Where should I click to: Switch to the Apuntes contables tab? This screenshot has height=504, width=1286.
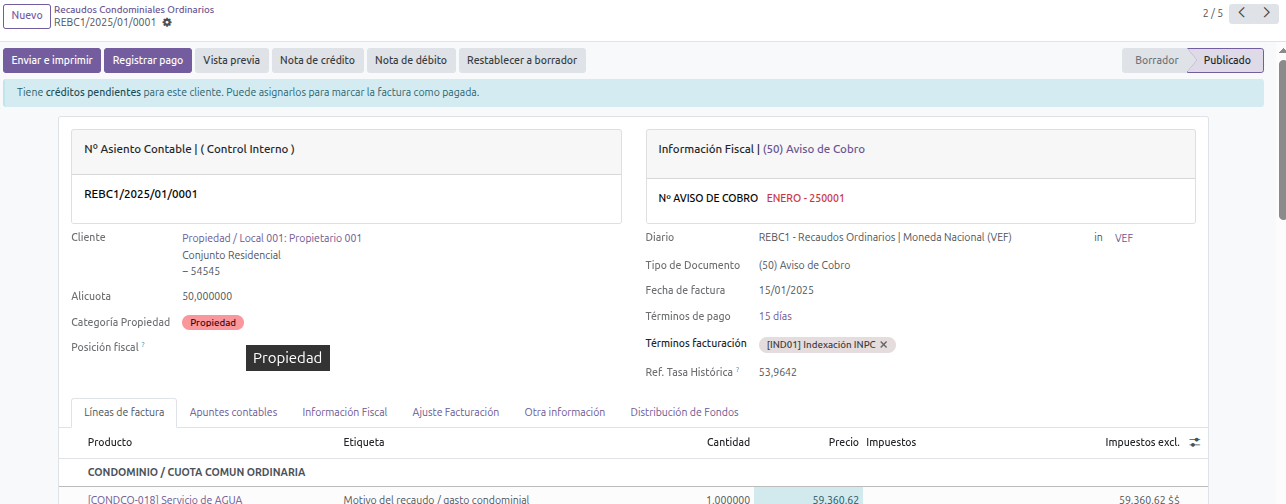point(233,412)
